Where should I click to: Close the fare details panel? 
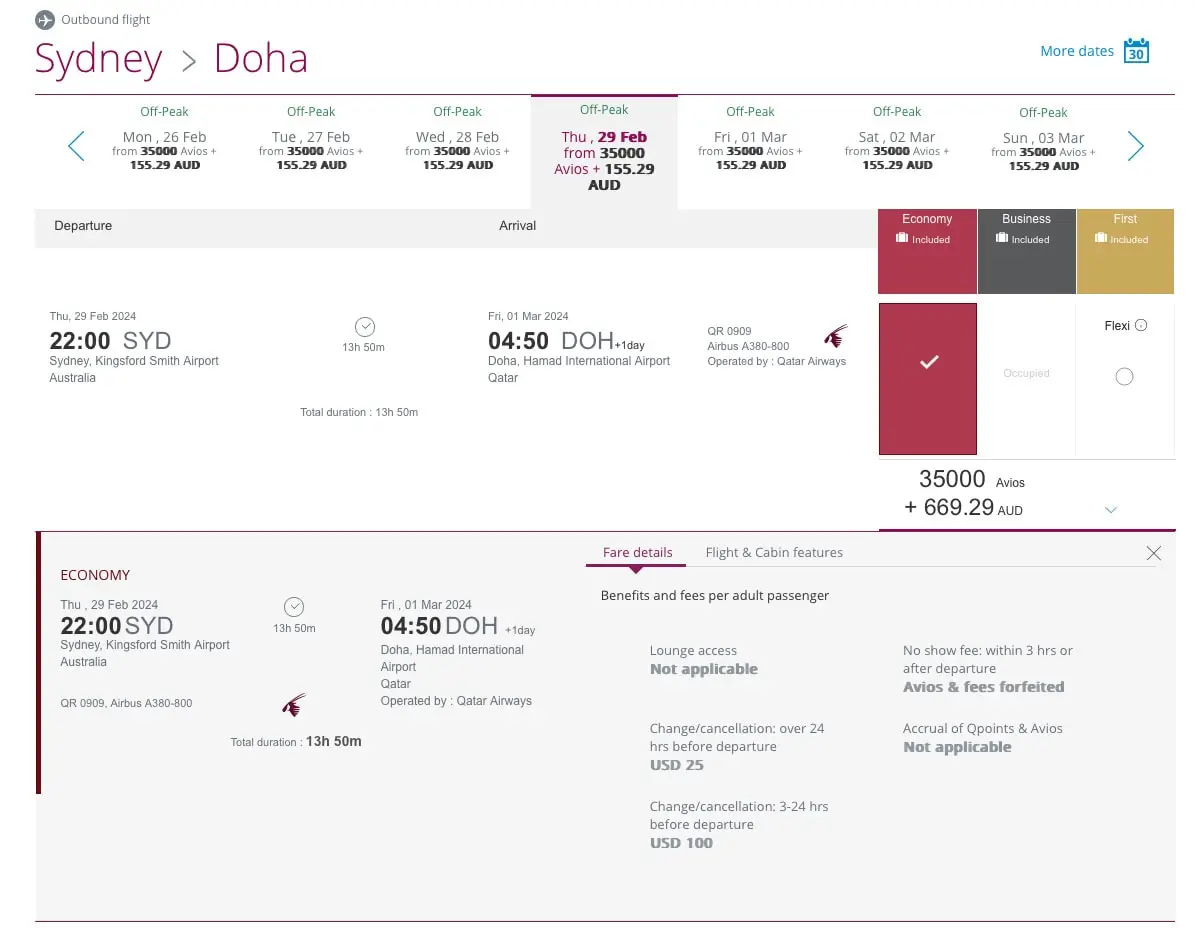click(x=1153, y=552)
